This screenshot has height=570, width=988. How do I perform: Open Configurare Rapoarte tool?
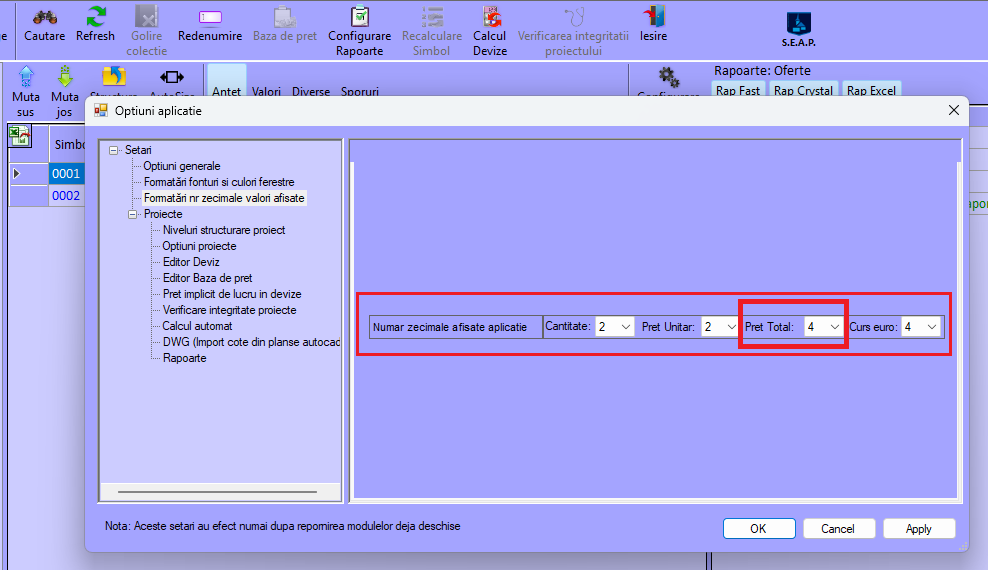[360, 17]
